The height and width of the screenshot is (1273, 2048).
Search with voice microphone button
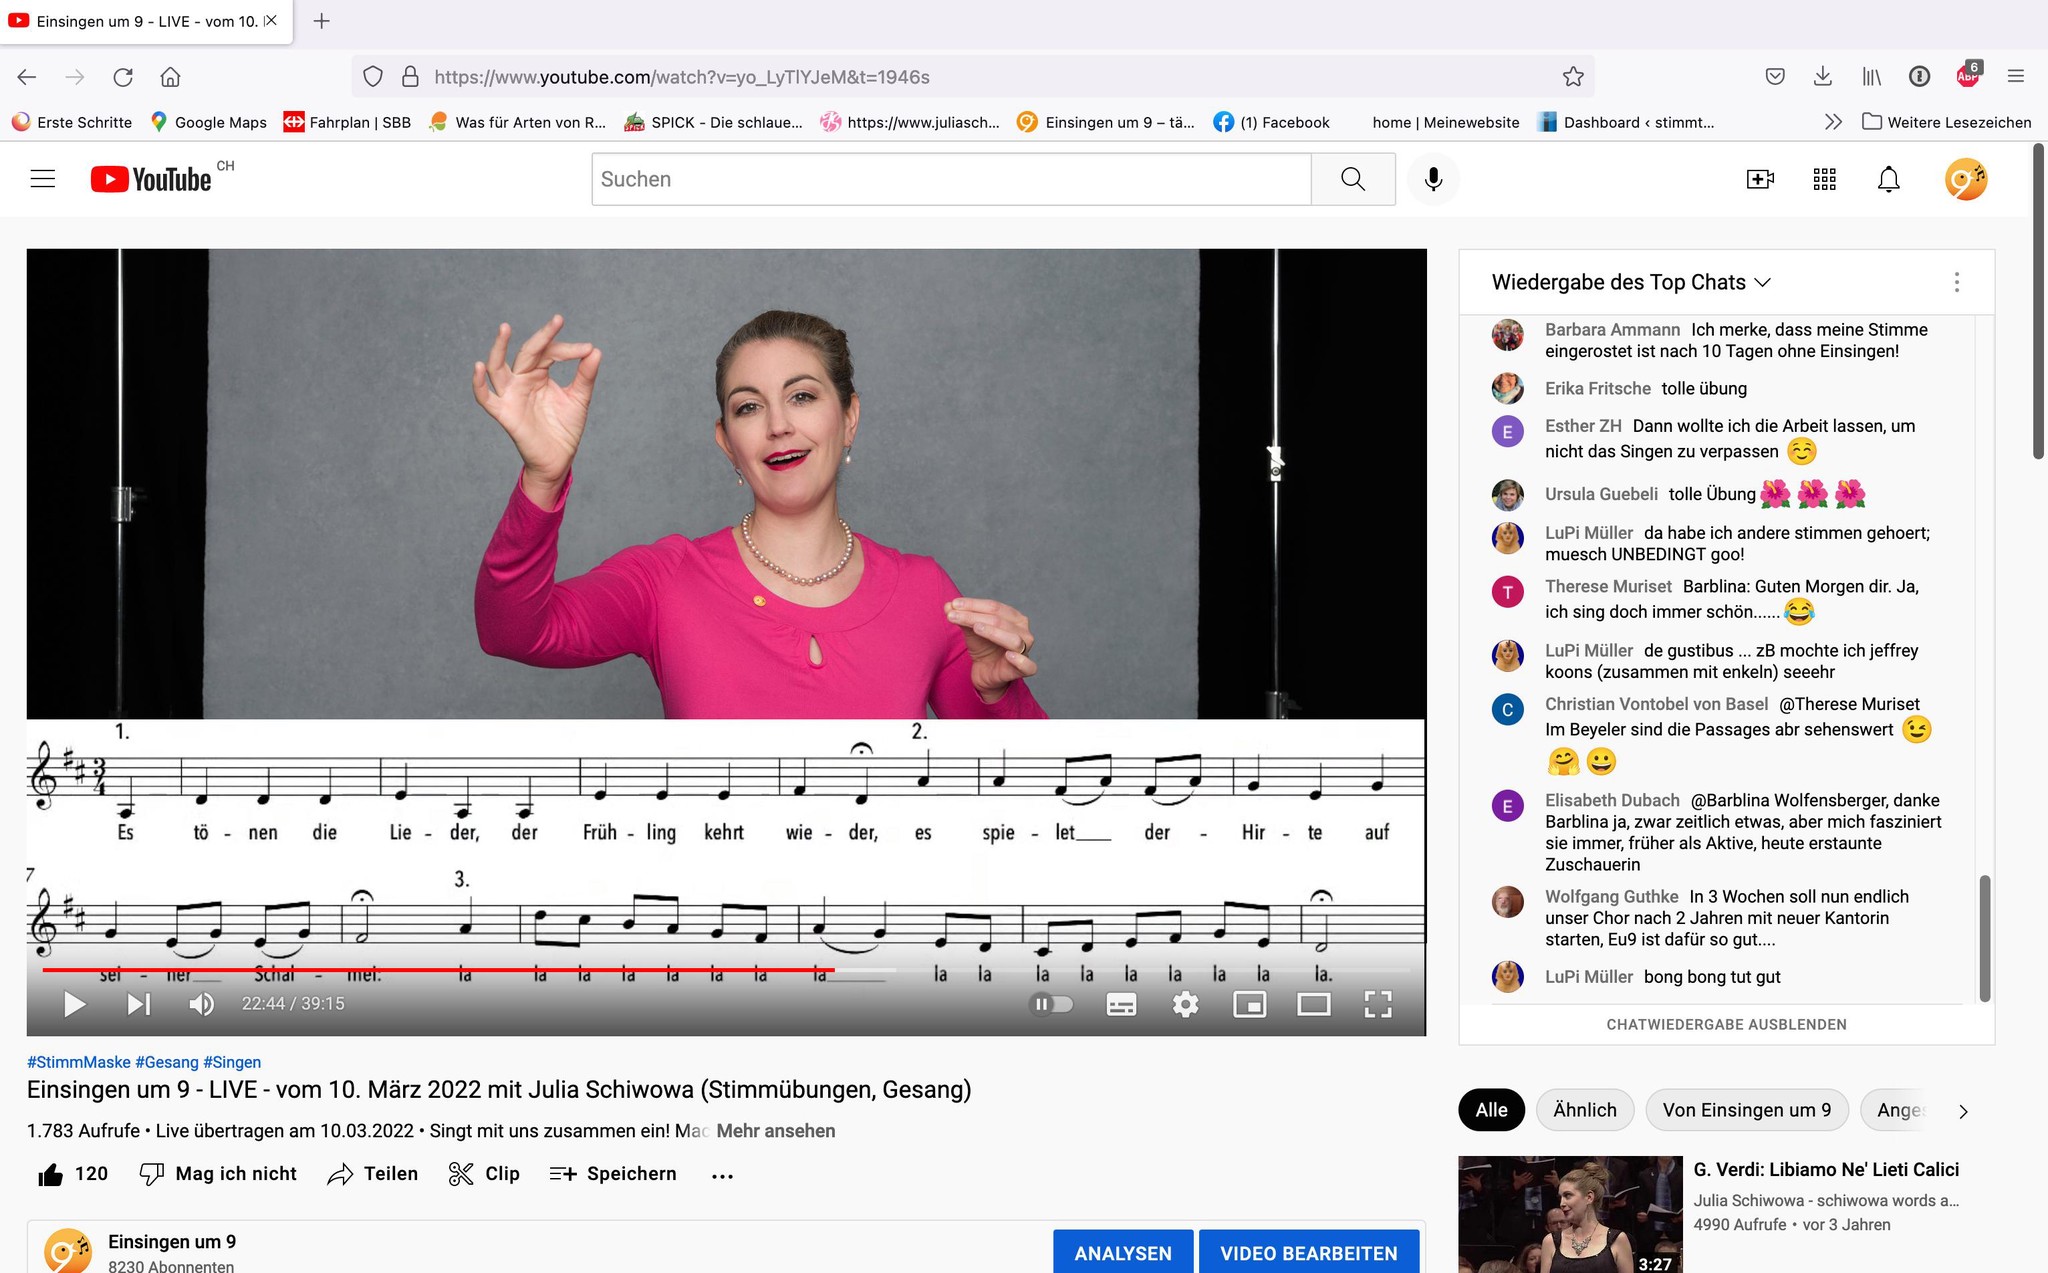click(x=1433, y=180)
